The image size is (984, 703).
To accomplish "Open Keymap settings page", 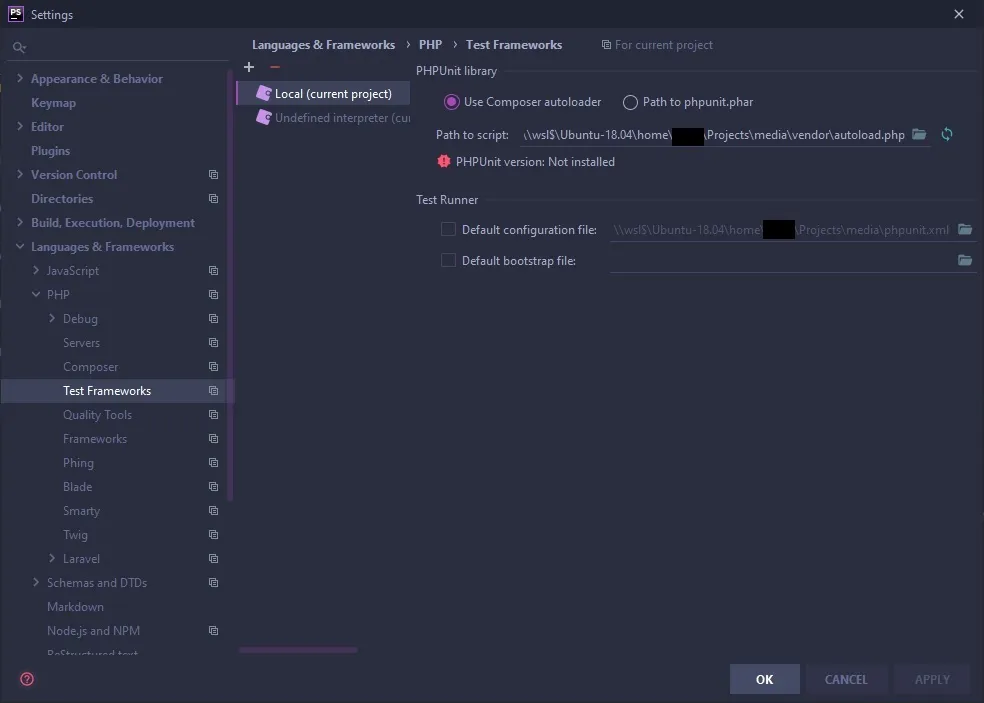I will click(x=53, y=102).
